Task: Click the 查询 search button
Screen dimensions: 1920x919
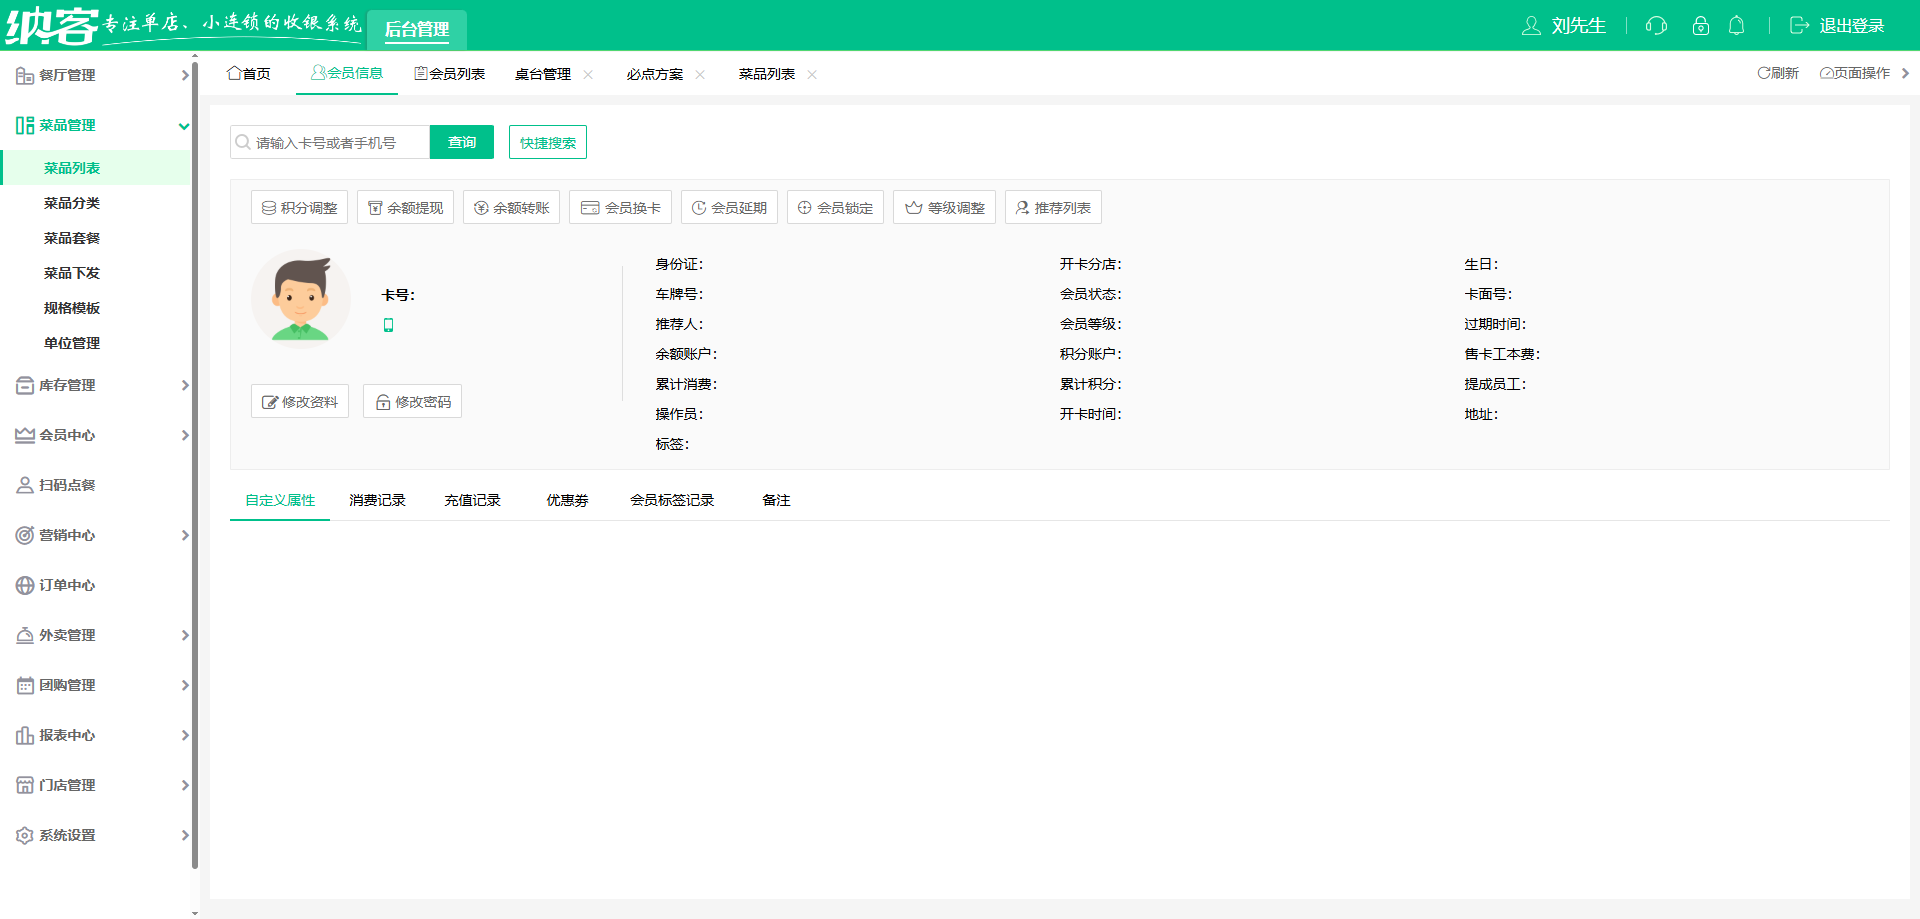Action: [461, 142]
